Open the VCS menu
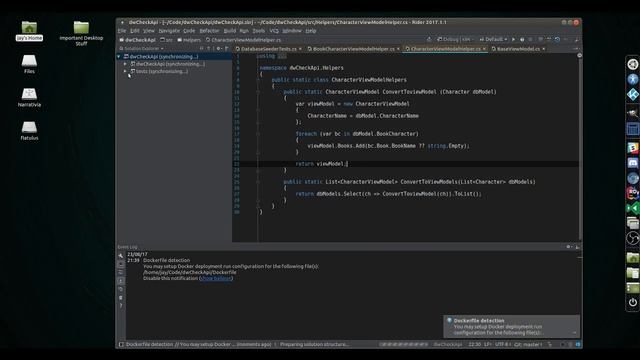 pos(274,31)
